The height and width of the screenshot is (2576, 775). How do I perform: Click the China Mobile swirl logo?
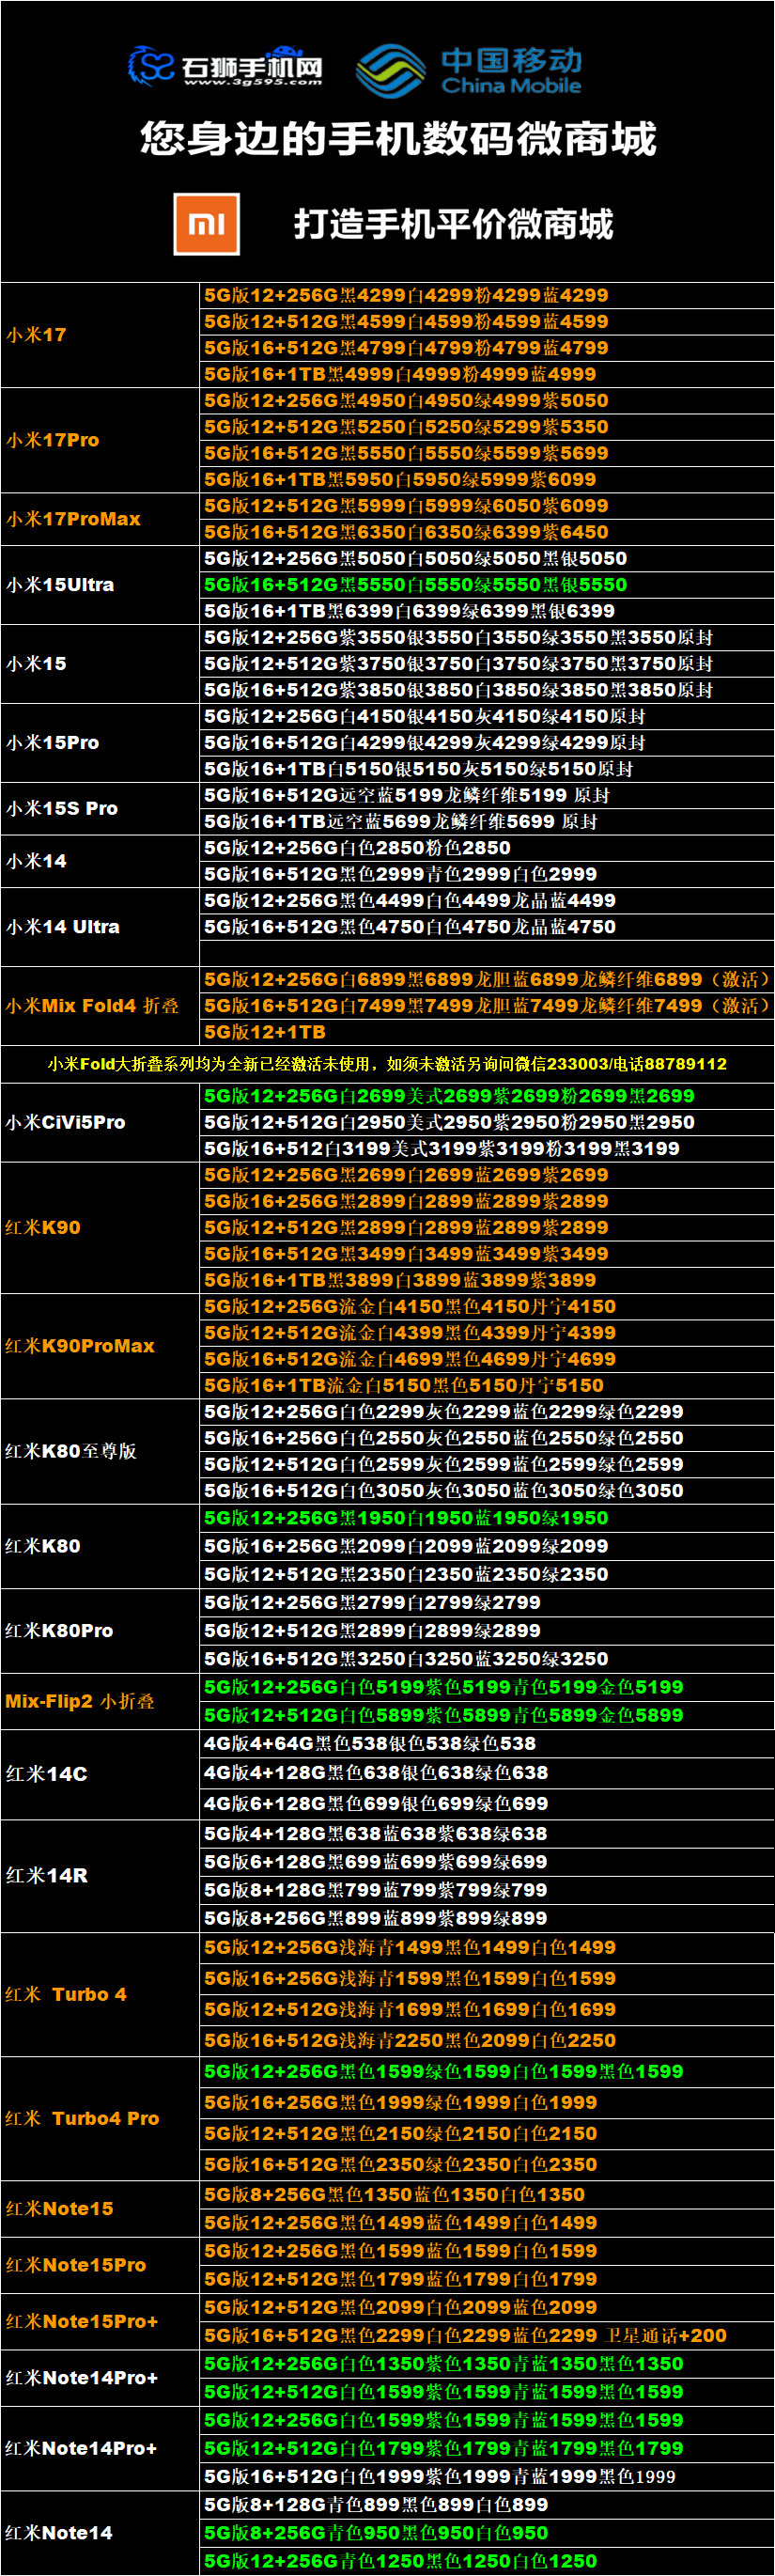390,71
